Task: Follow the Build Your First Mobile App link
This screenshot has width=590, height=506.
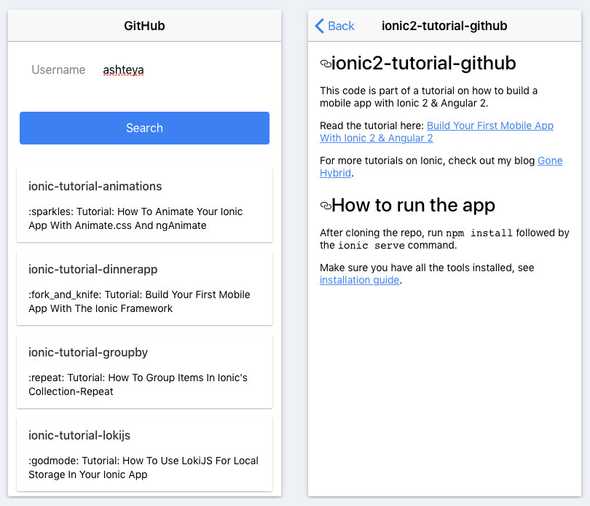Action: 490,126
